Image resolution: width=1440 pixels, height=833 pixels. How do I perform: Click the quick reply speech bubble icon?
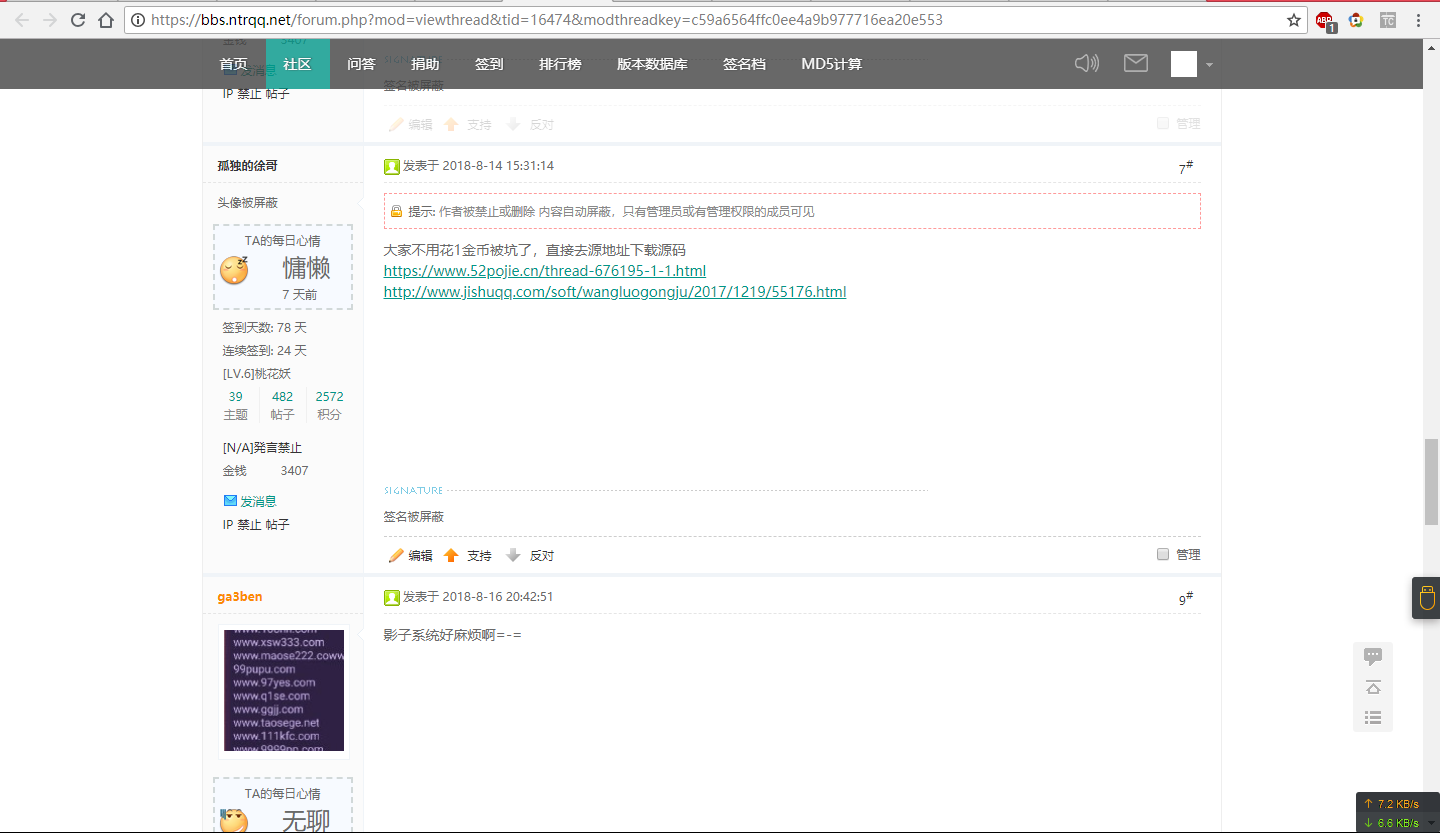click(1373, 656)
